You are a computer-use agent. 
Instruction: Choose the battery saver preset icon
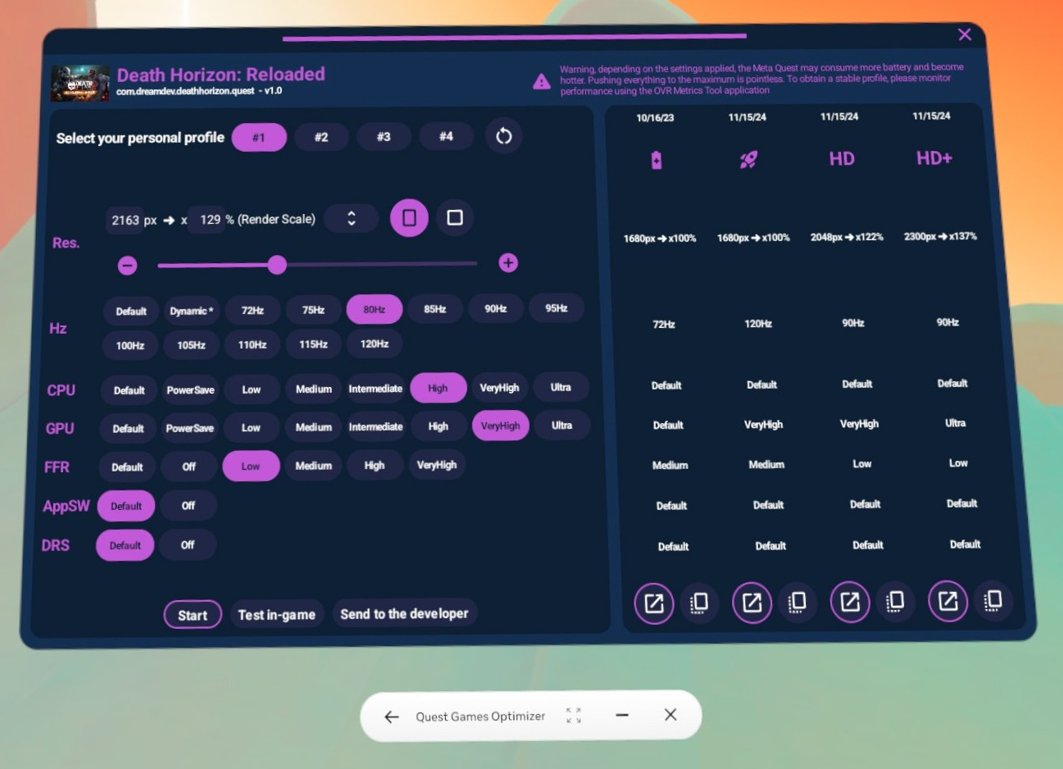(656, 161)
